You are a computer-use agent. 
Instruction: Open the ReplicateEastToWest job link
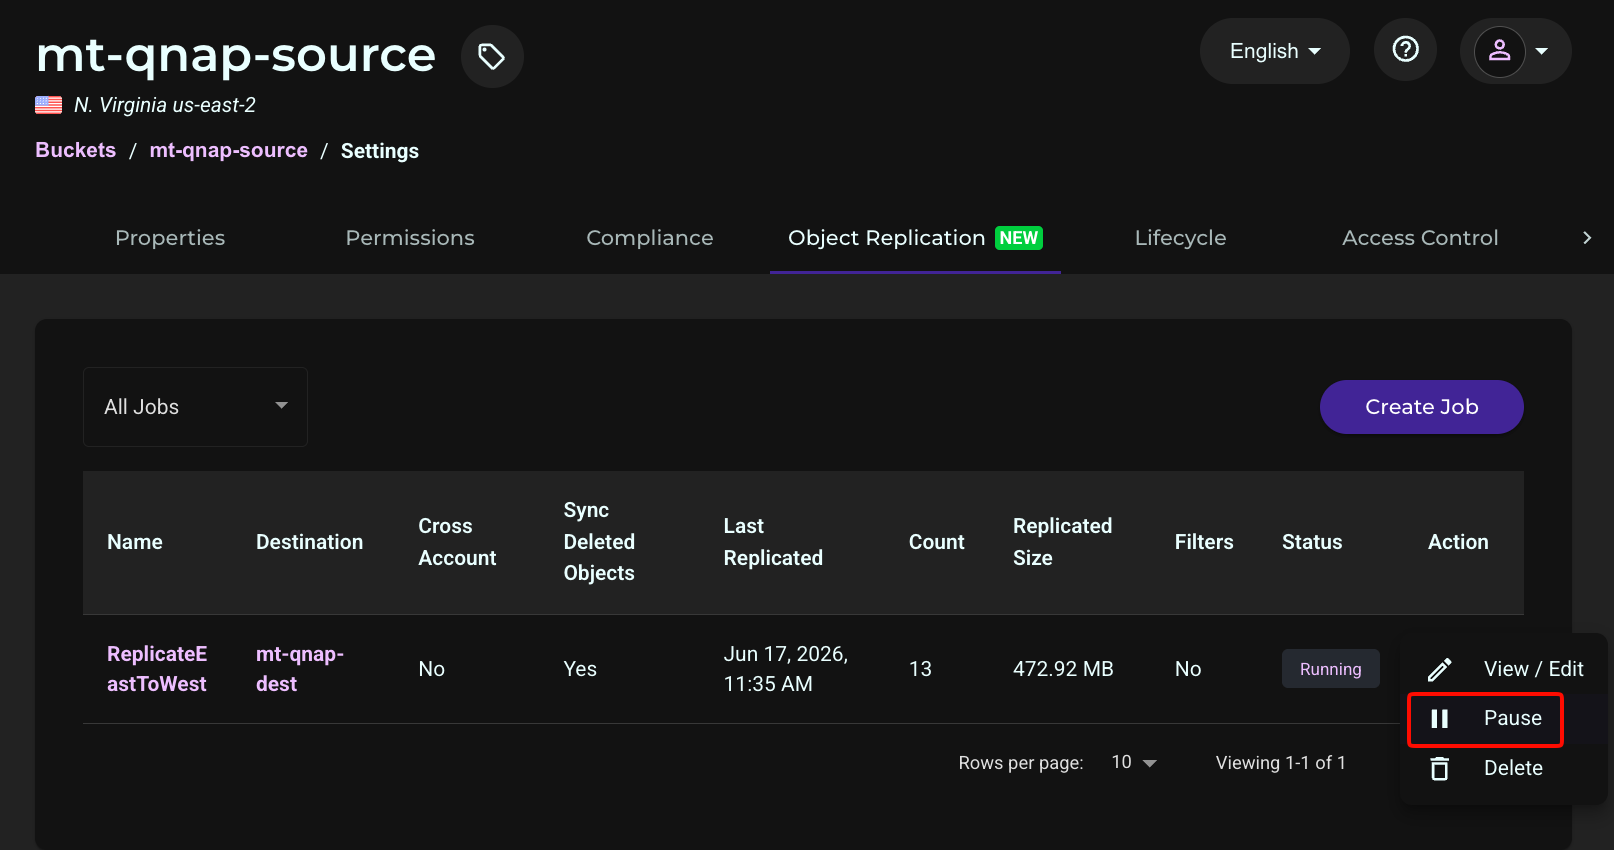tap(157, 669)
